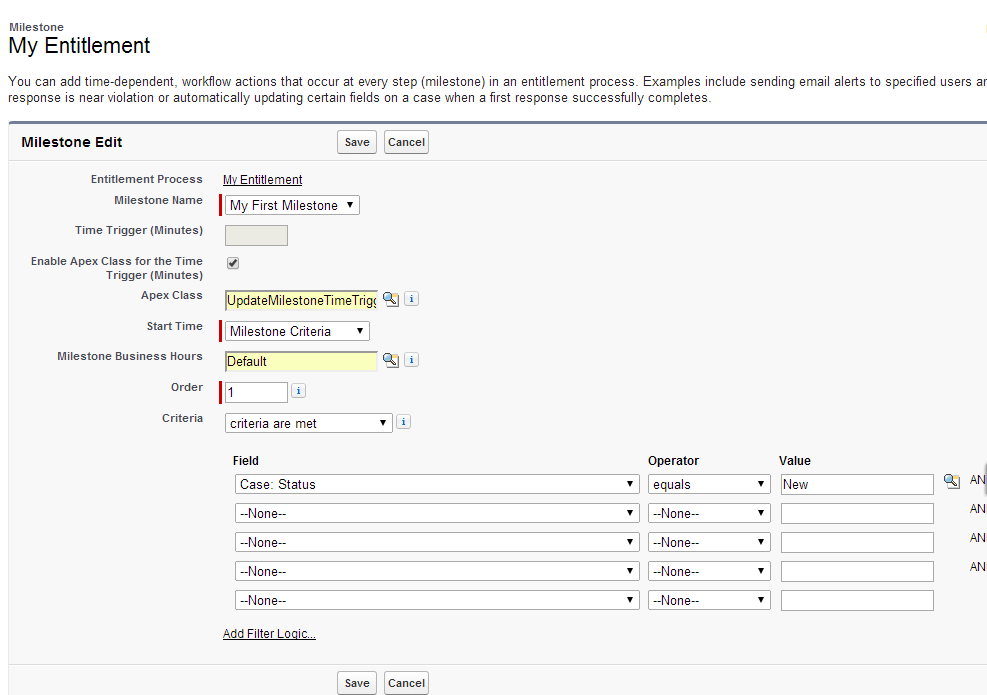
Task: Click the fifth row Value field
Action: [x=857, y=600]
